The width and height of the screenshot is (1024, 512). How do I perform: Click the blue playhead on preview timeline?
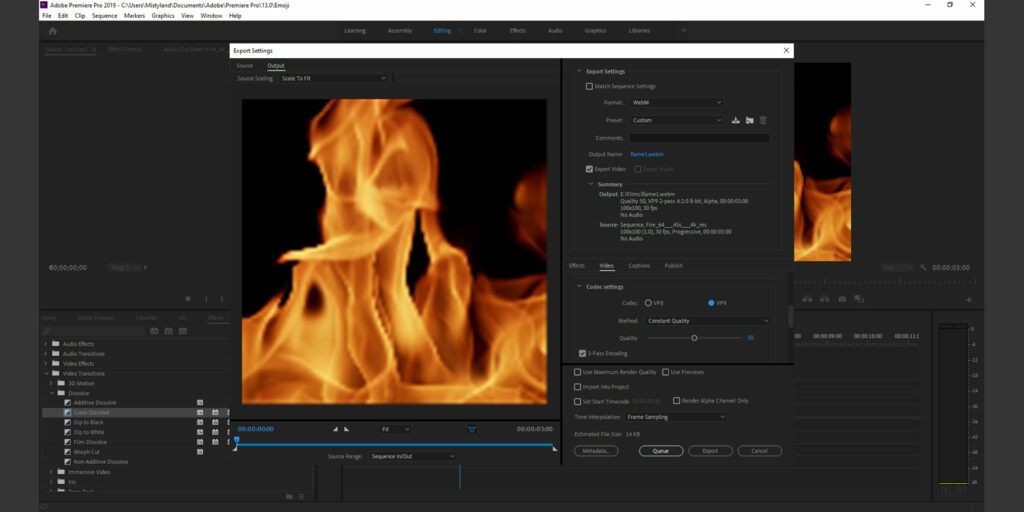pyautogui.click(x=236, y=441)
